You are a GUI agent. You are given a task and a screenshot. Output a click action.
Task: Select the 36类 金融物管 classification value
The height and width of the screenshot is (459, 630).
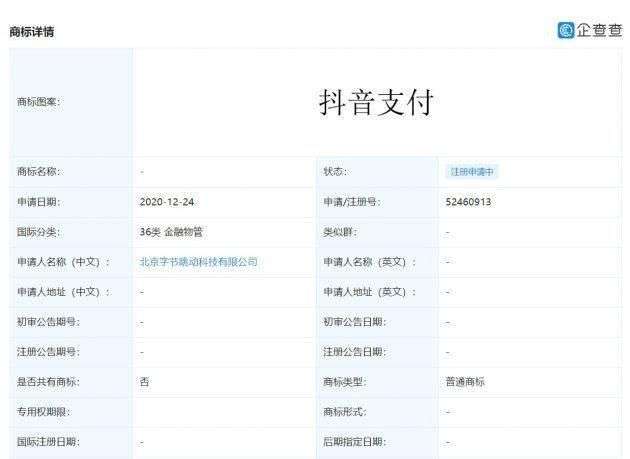coord(171,232)
